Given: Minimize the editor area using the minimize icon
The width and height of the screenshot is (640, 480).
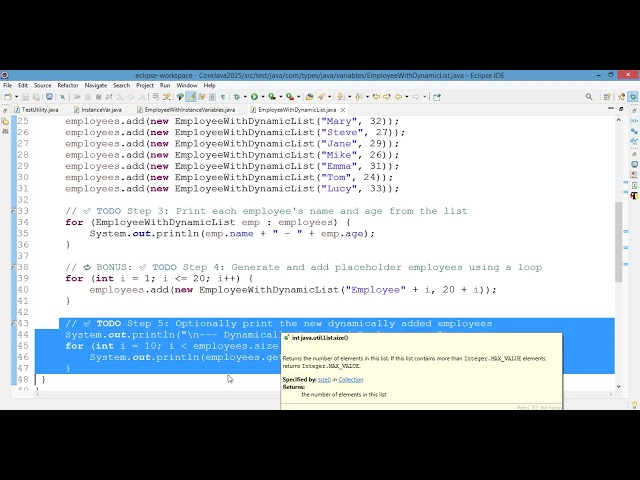Looking at the screenshot, I should click(x=611, y=109).
